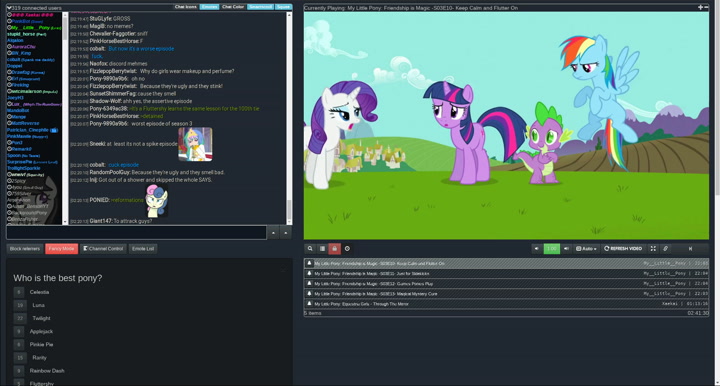
Task: Toggle the red playlist lock button
Action: (x=334, y=249)
